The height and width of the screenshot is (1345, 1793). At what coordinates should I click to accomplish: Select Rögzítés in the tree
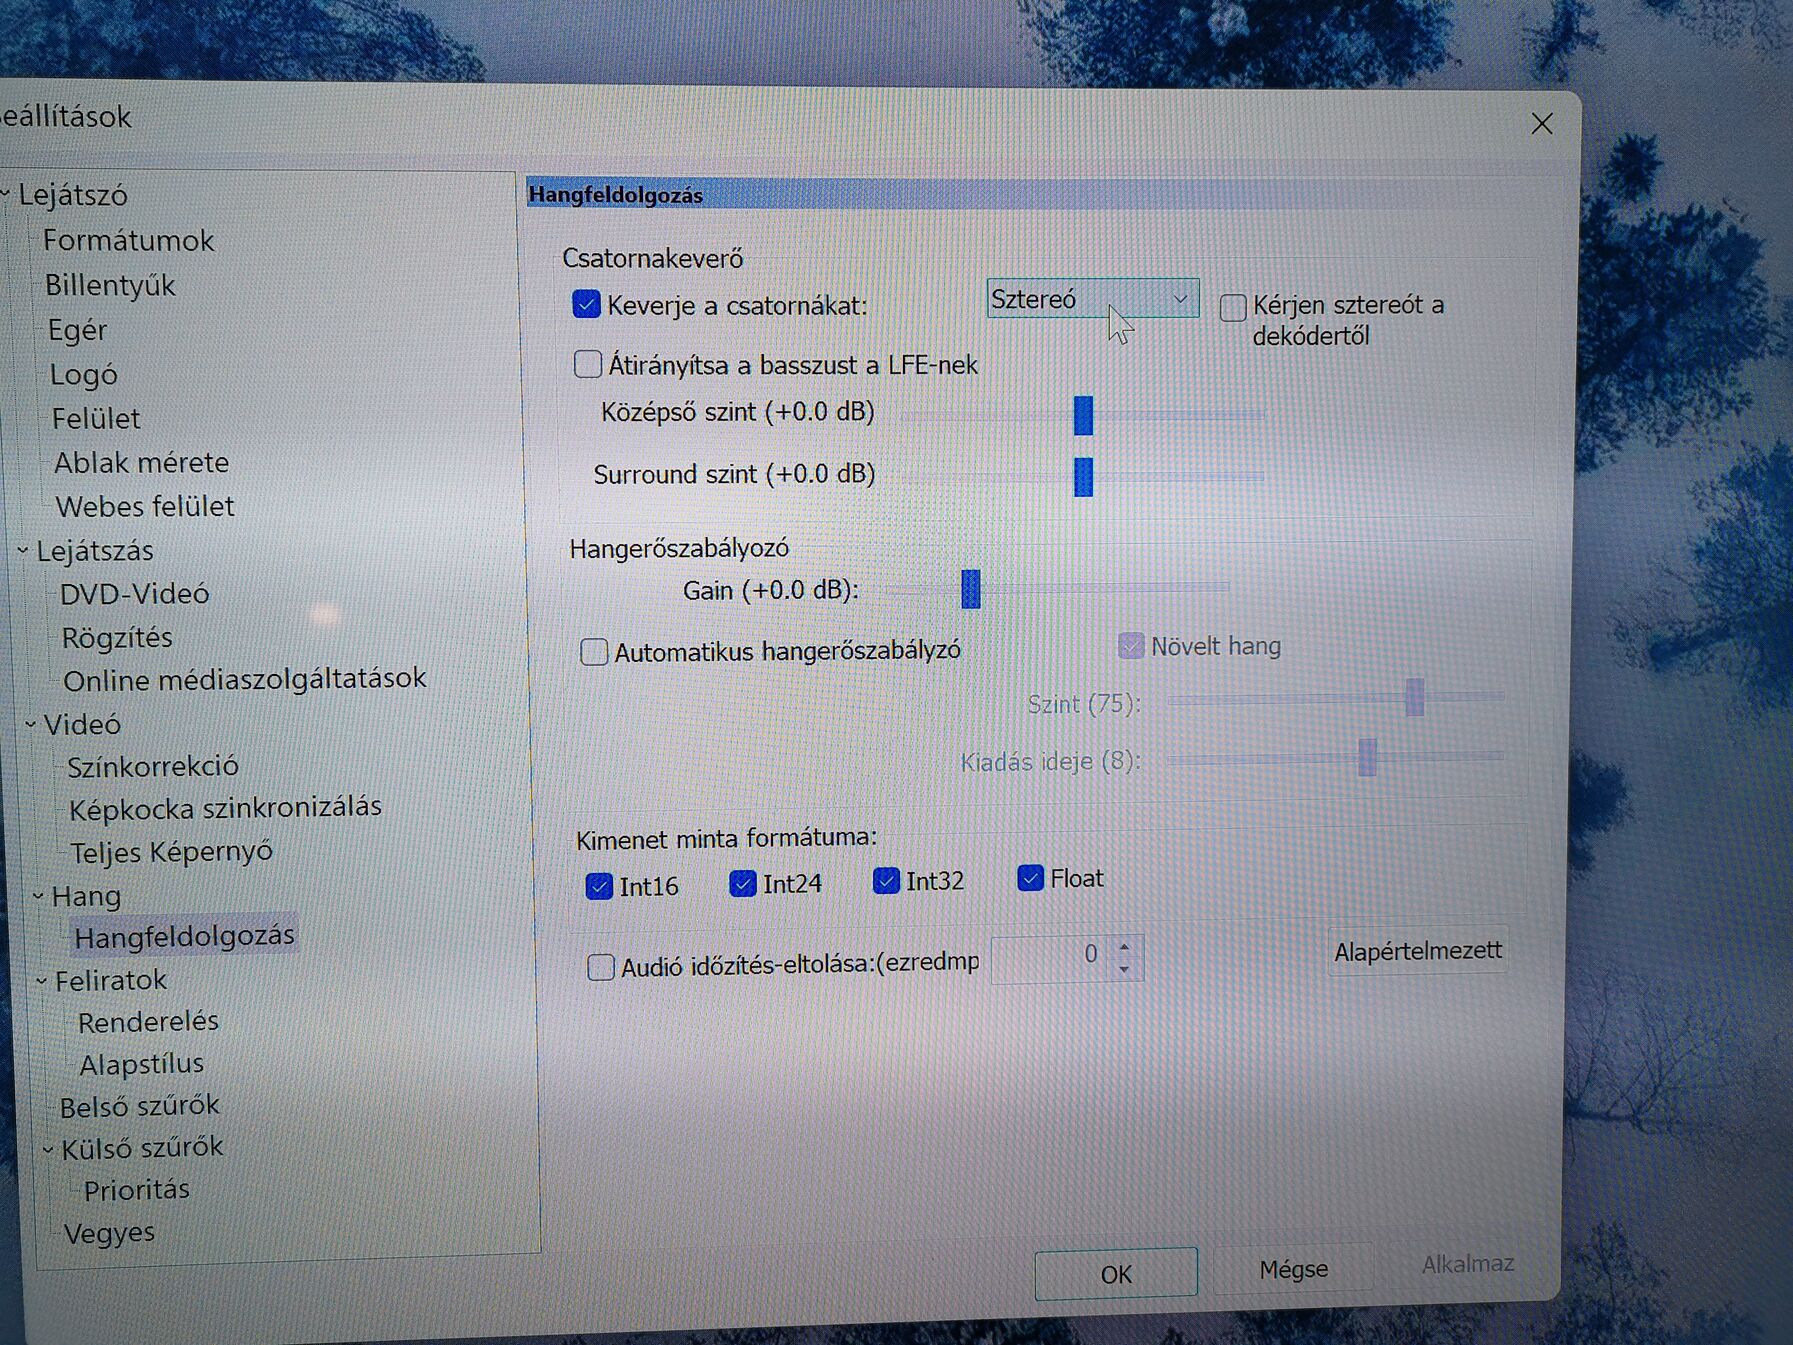click(117, 637)
